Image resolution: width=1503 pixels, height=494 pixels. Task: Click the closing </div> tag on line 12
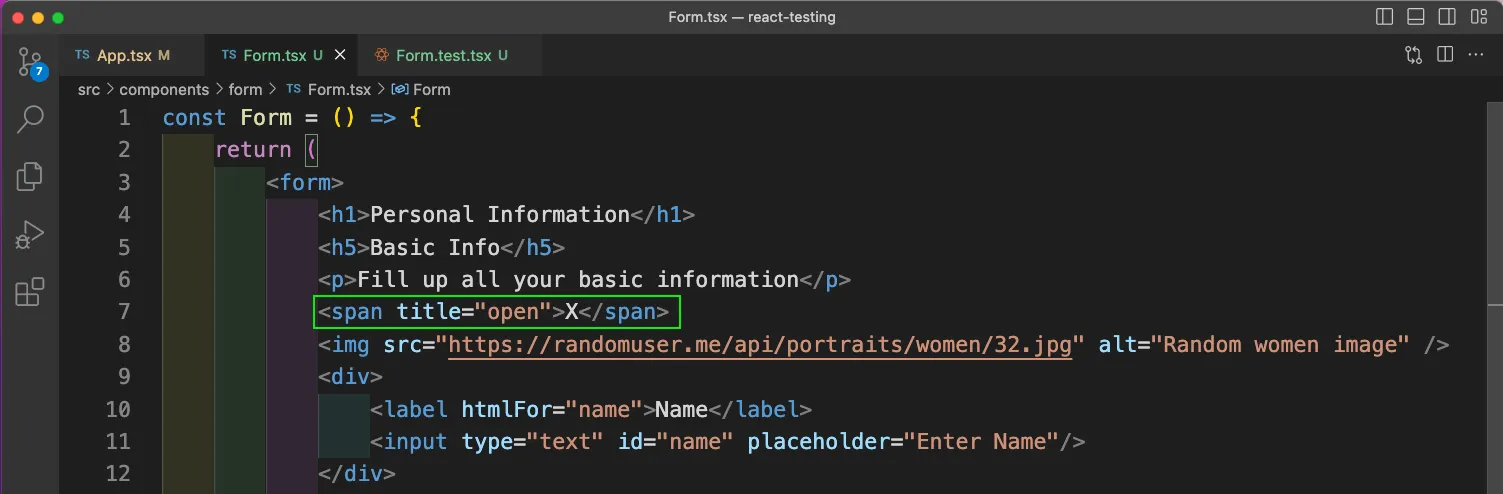pyautogui.click(x=357, y=474)
